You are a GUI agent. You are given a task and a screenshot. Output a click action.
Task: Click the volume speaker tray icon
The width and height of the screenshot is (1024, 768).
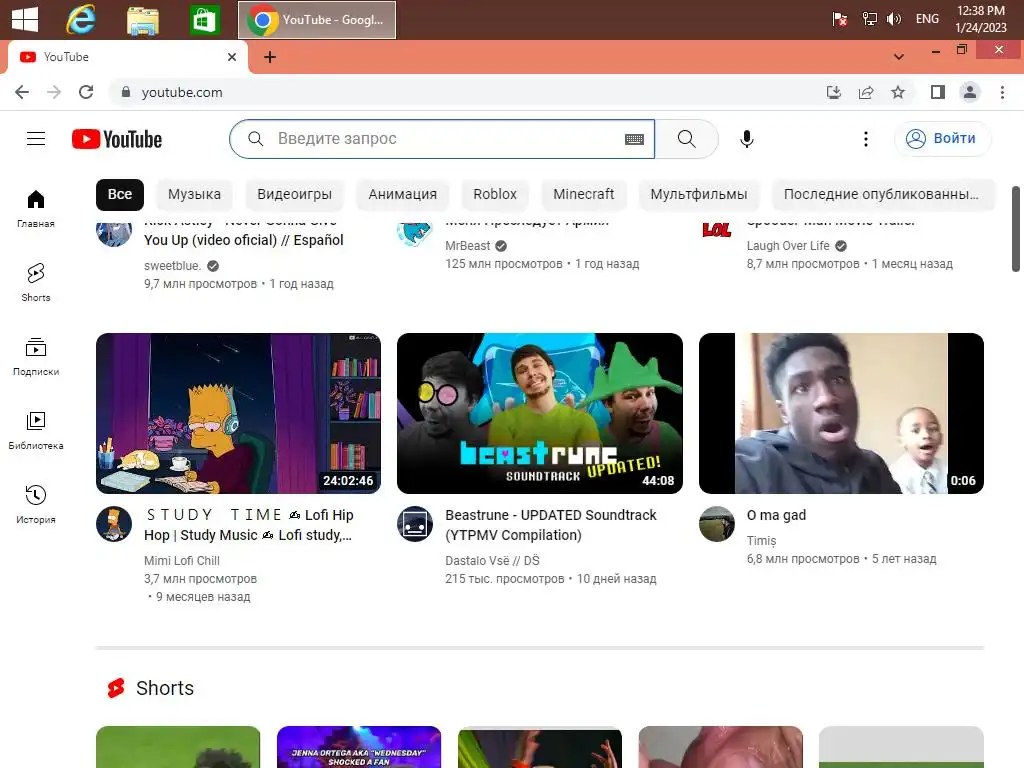(x=893, y=19)
